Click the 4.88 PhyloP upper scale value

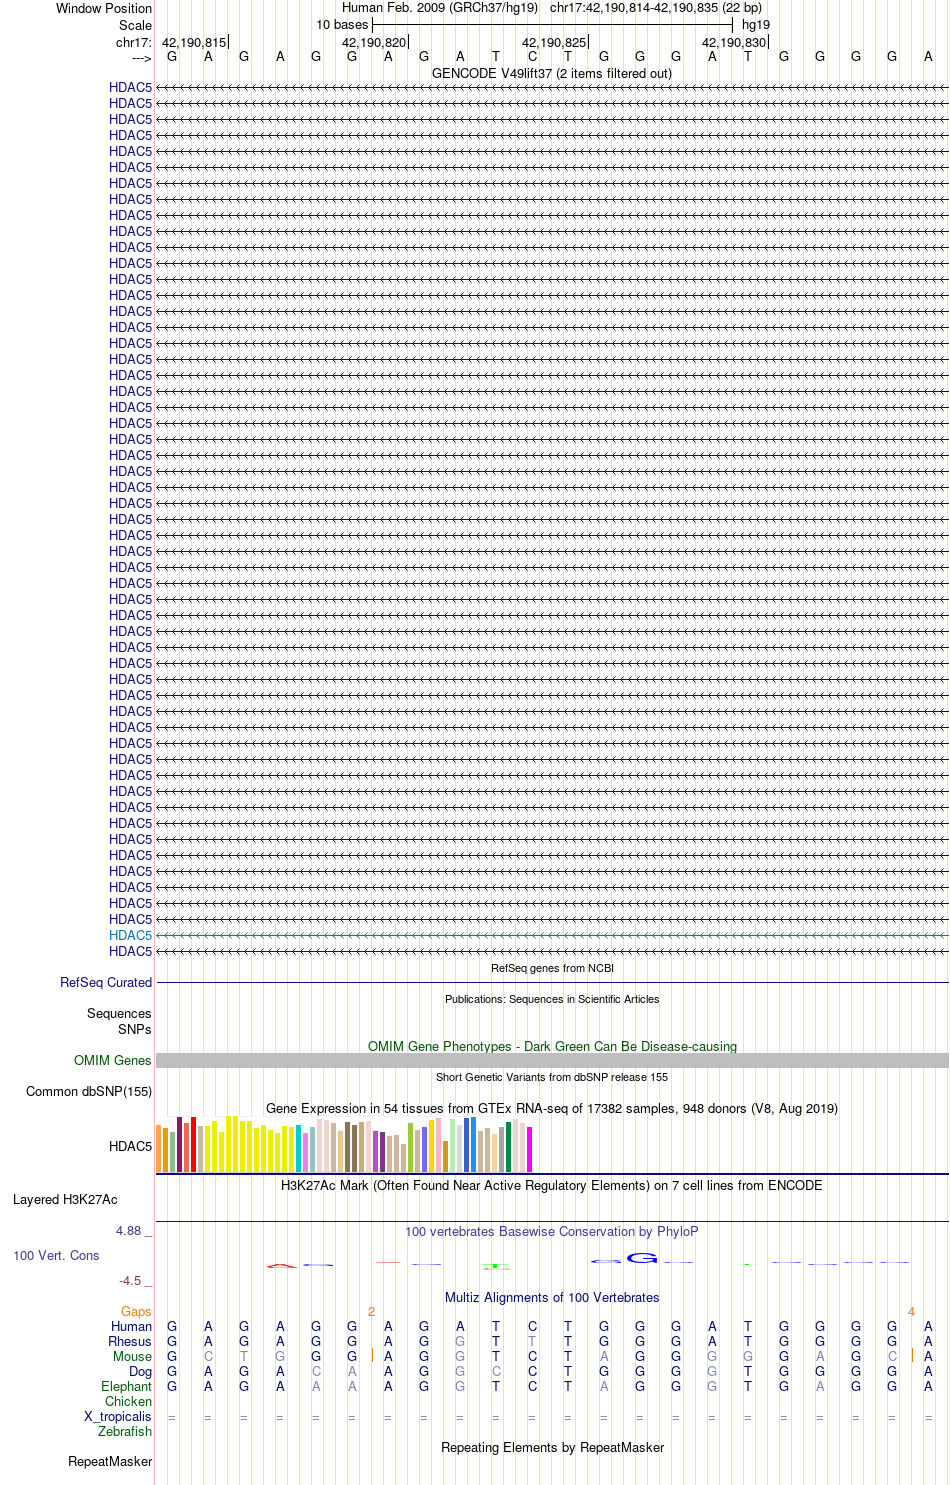point(129,1231)
